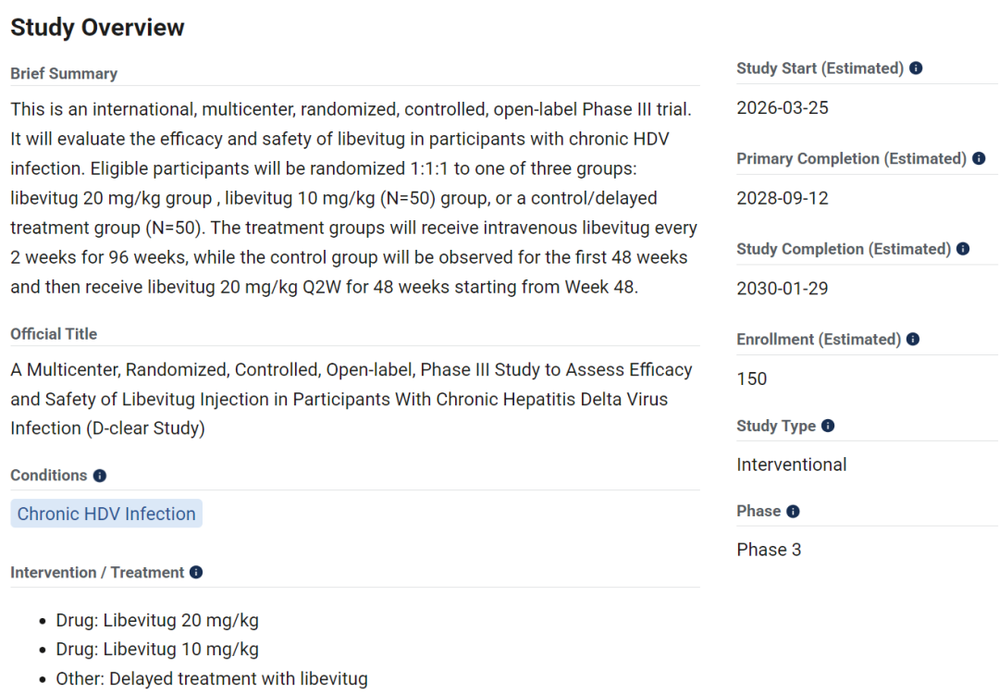Click the study completion date 2030-01-29
Screen dimensions: 999x694
coord(782,289)
